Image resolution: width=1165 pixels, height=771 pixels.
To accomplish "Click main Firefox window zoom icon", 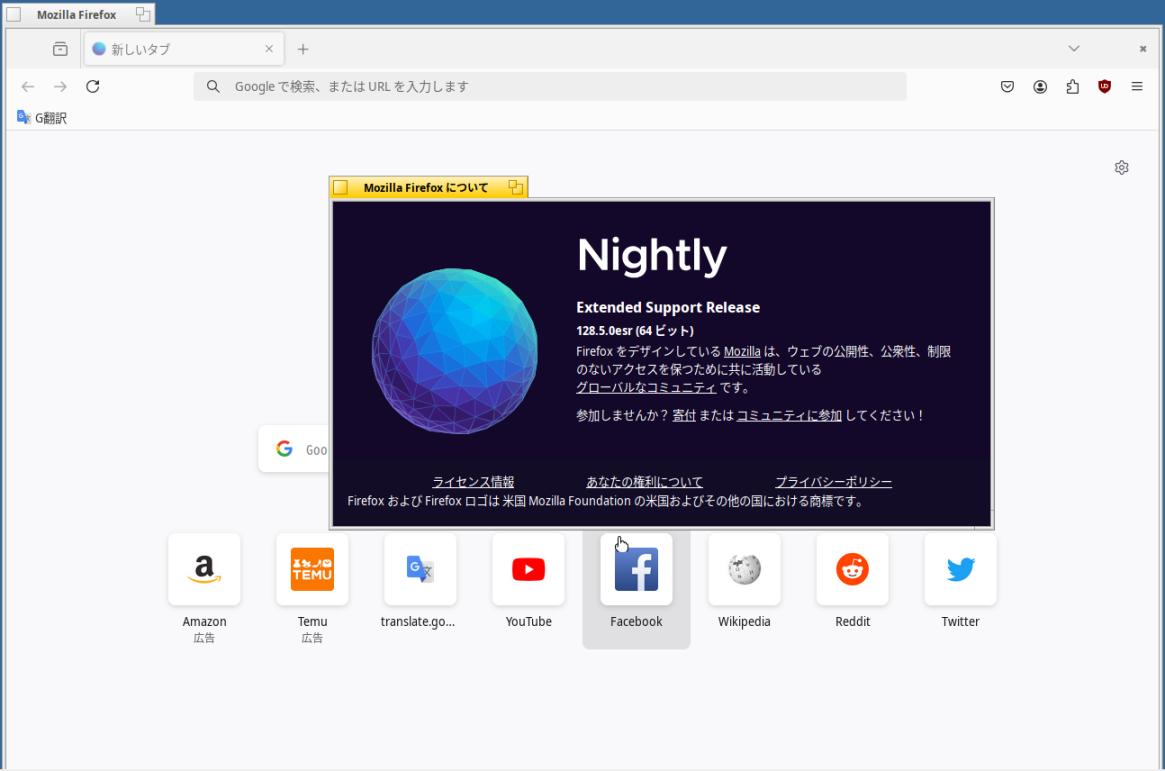I will (143, 14).
